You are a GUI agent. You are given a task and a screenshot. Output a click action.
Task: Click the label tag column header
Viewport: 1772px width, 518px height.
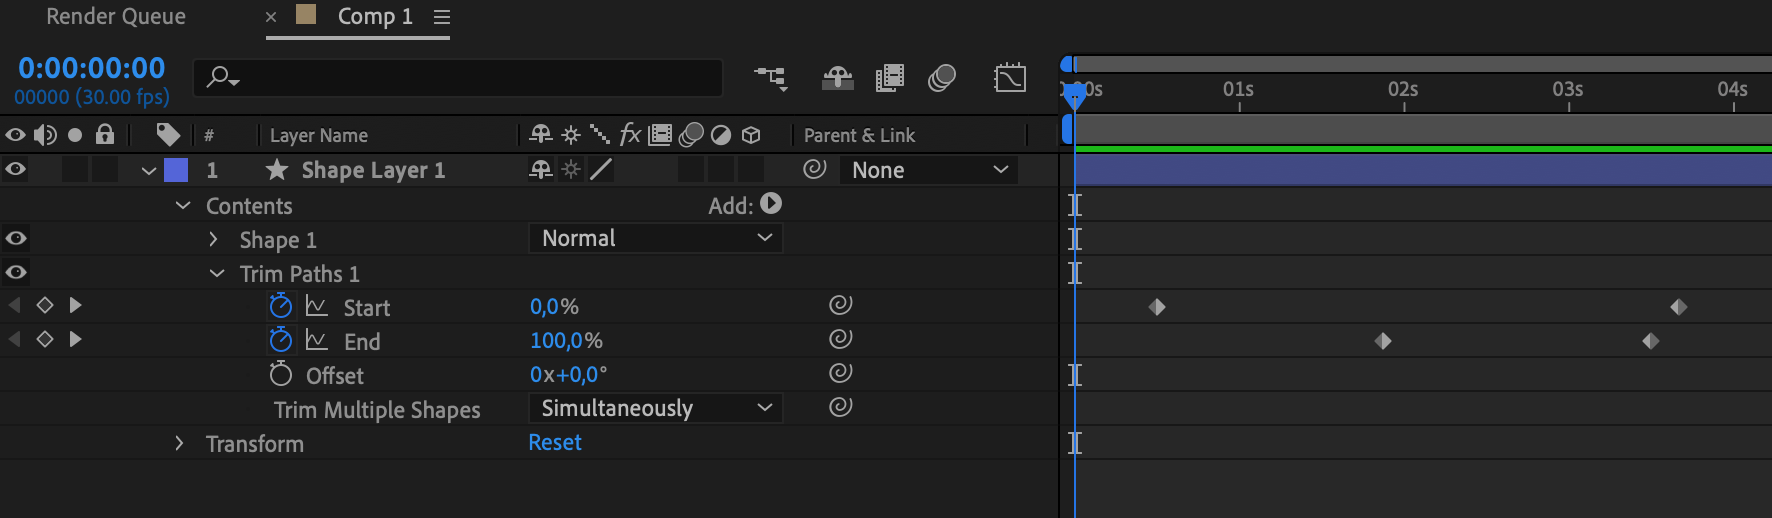point(168,134)
